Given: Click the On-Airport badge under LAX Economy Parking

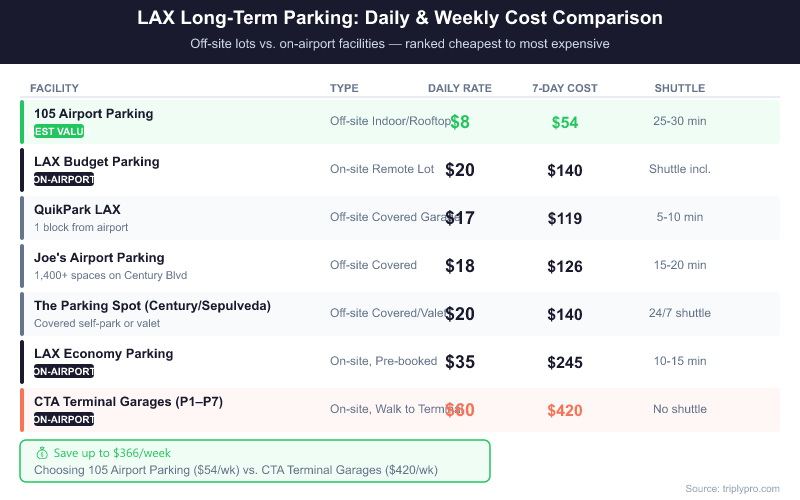Looking at the screenshot, I should [64, 371].
